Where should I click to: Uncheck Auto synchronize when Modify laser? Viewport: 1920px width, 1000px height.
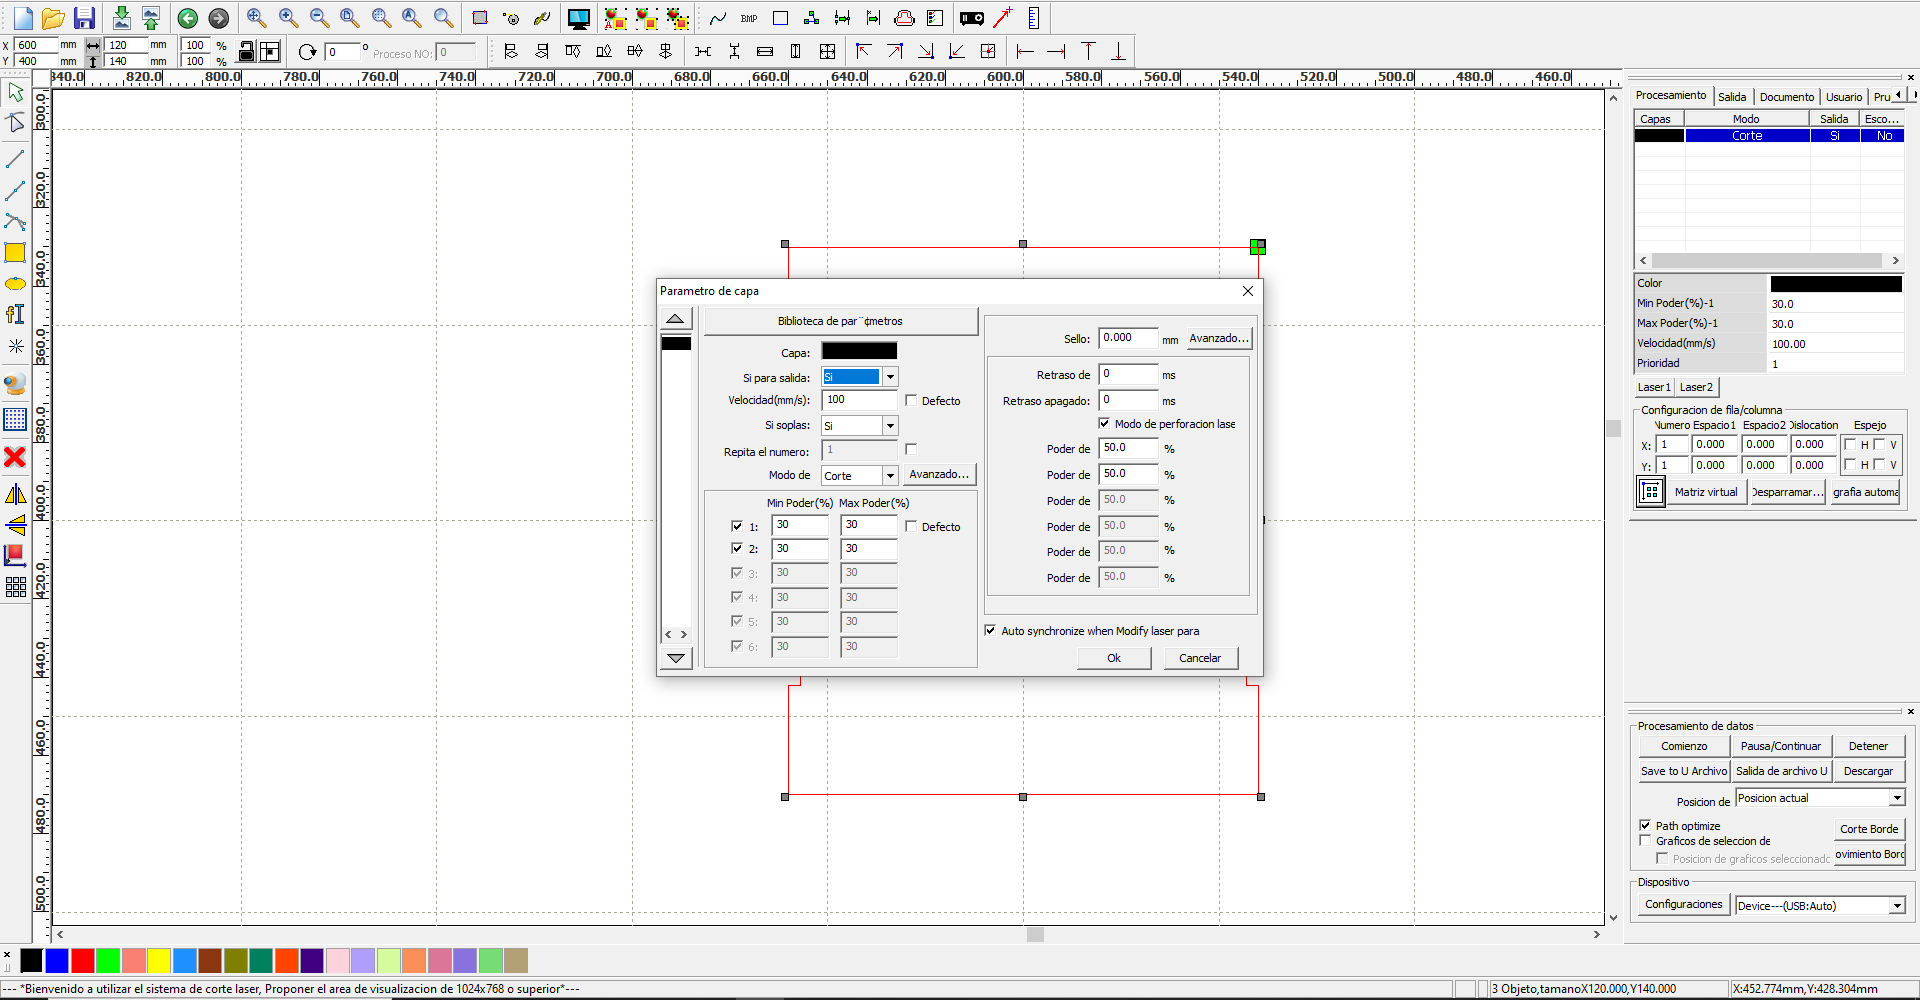click(x=990, y=630)
